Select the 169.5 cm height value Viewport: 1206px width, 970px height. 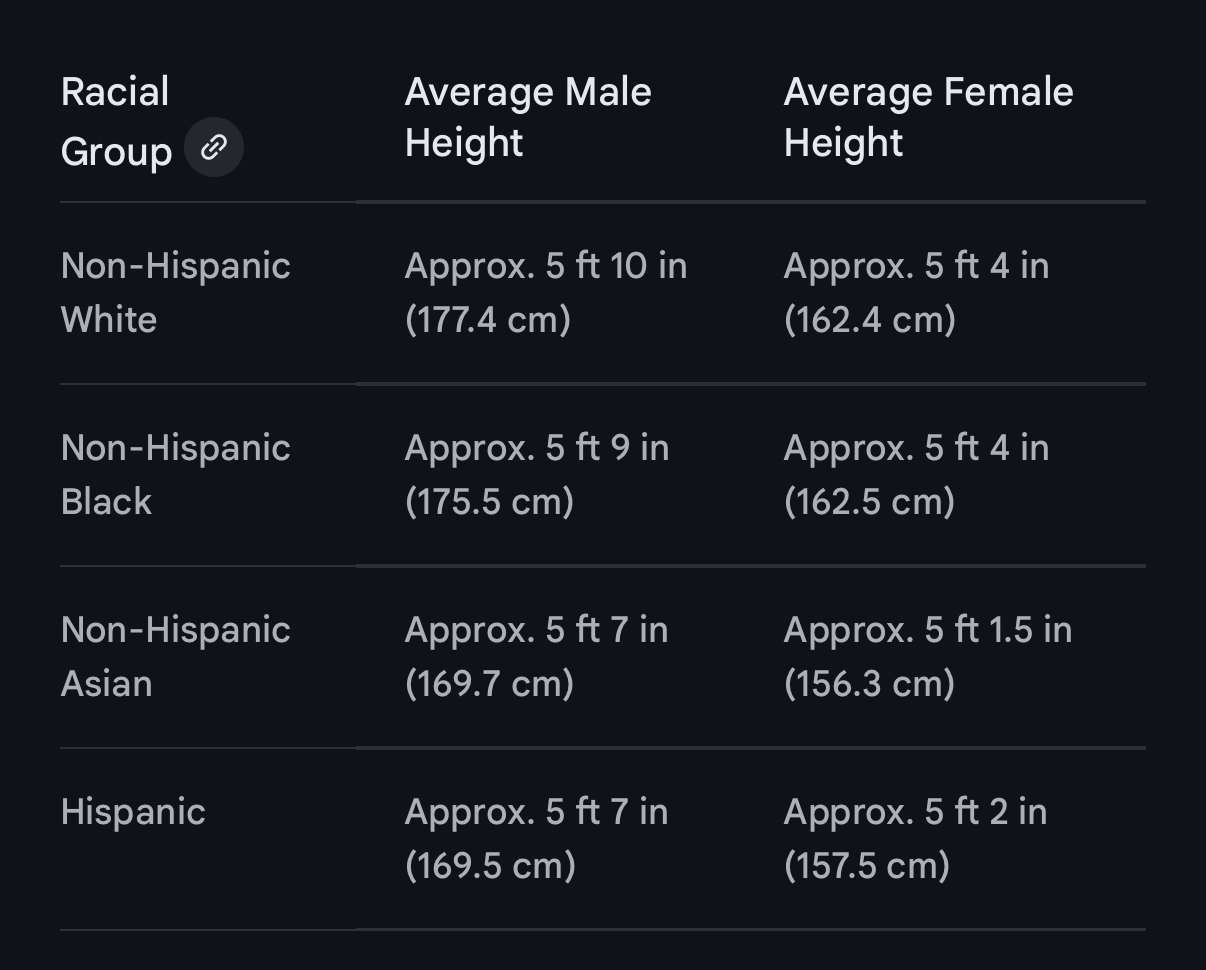pyautogui.click(x=490, y=867)
